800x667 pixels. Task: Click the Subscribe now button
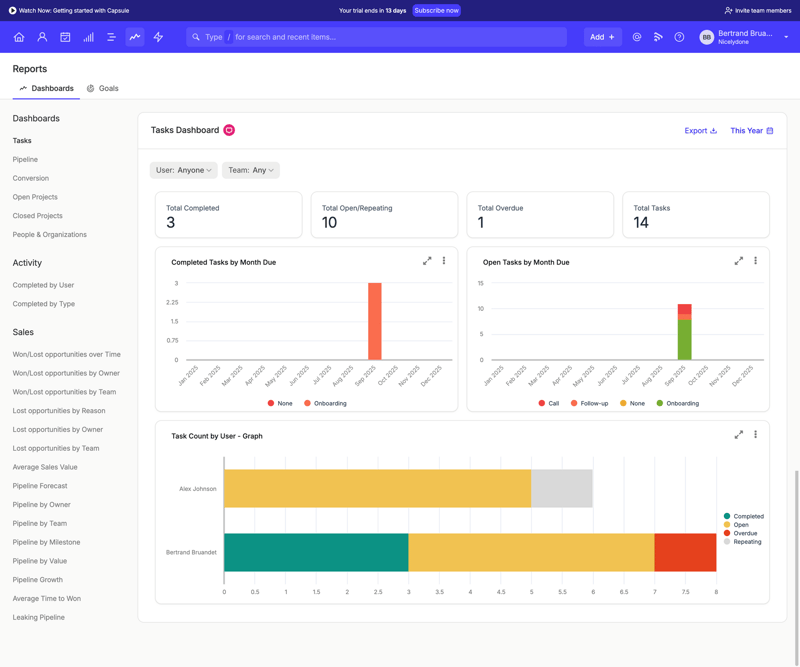tap(435, 9)
